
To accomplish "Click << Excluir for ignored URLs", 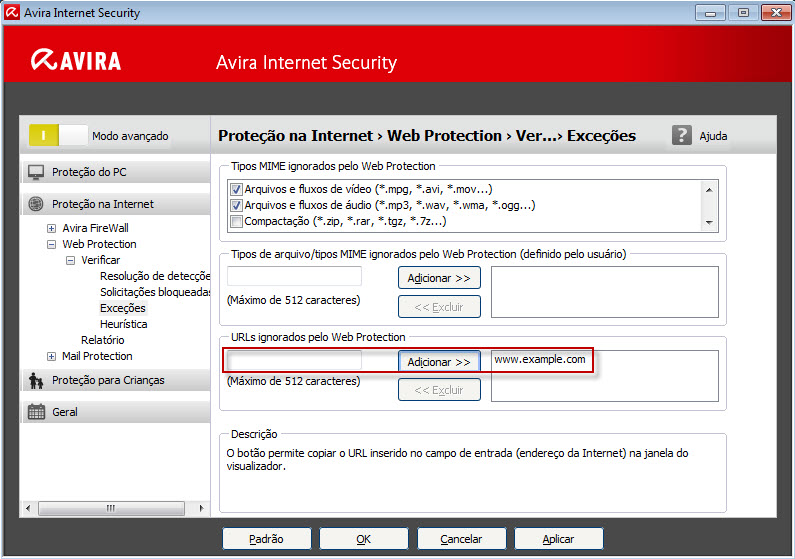I will (439, 390).
